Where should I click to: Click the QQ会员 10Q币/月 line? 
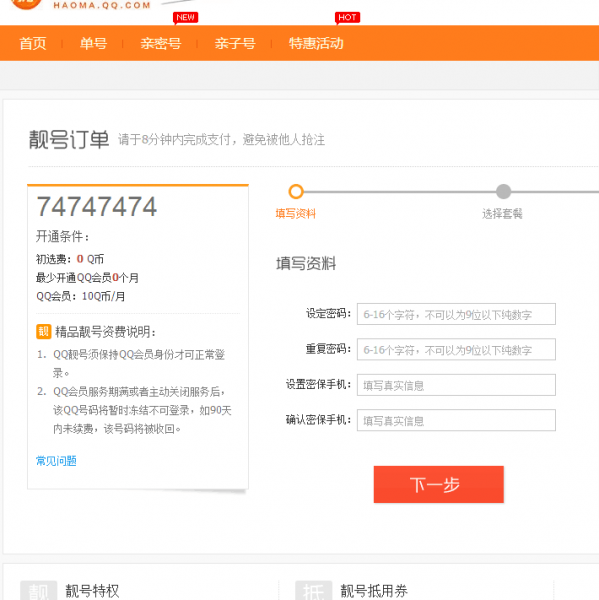pos(81,296)
